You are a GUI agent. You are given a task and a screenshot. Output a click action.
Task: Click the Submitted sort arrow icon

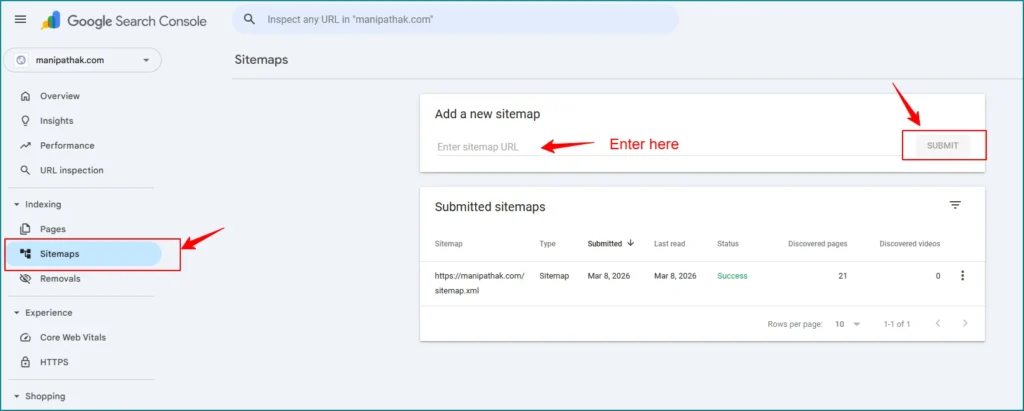tap(630, 242)
